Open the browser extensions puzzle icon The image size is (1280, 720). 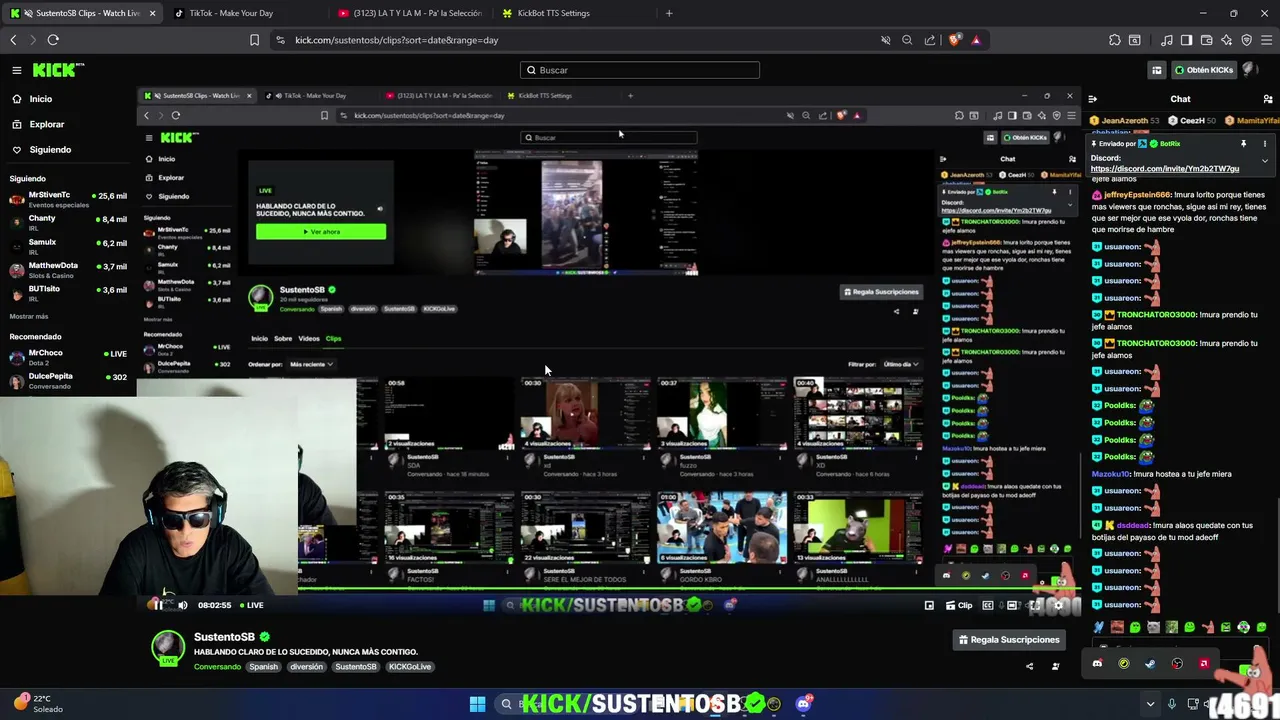(1115, 40)
